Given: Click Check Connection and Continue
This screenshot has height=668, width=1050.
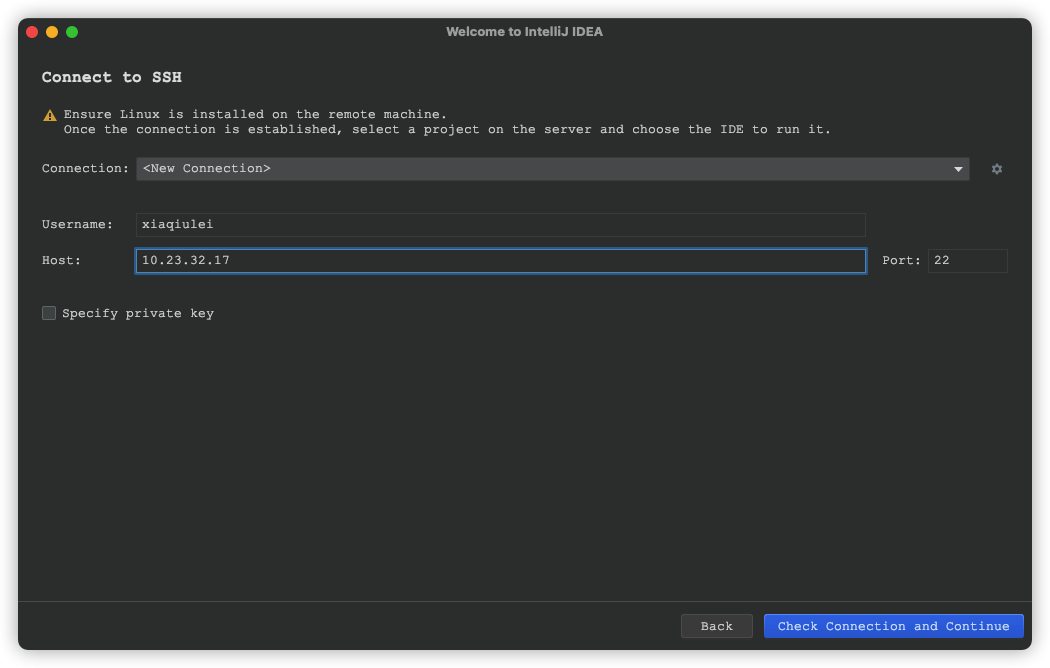Looking at the screenshot, I should pos(893,626).
